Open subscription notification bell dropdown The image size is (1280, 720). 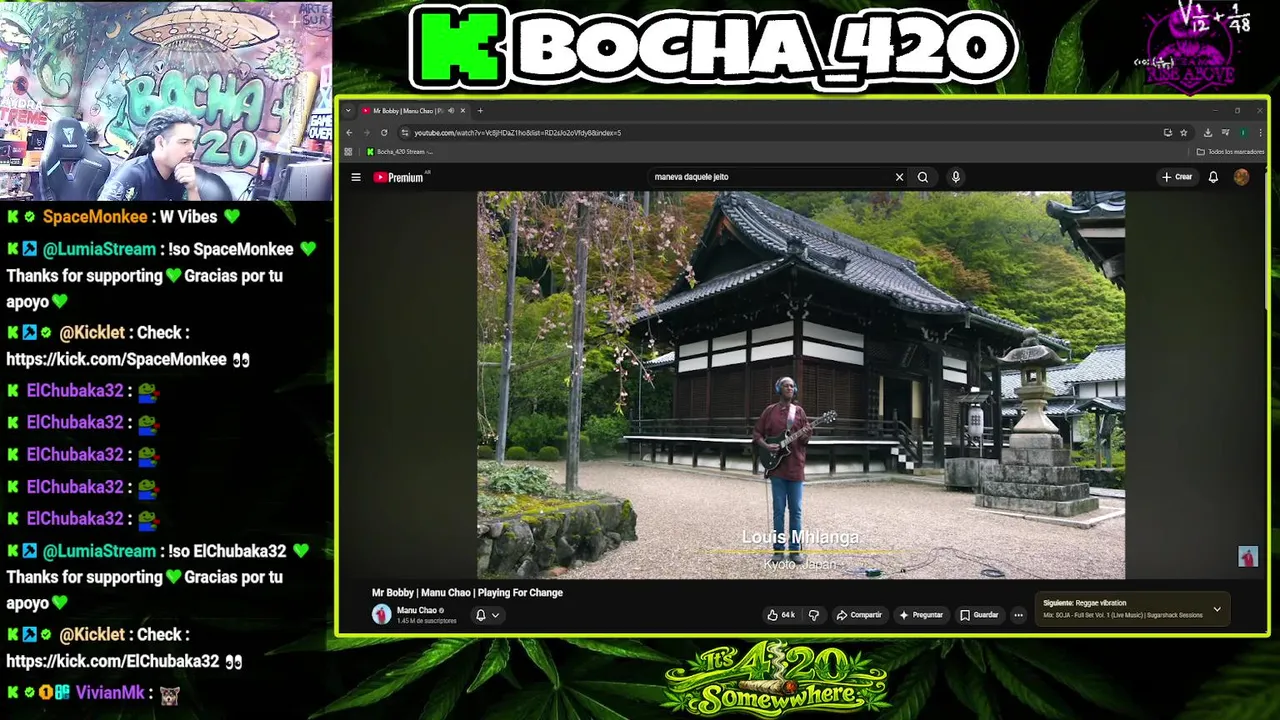[x=487, y=615]
